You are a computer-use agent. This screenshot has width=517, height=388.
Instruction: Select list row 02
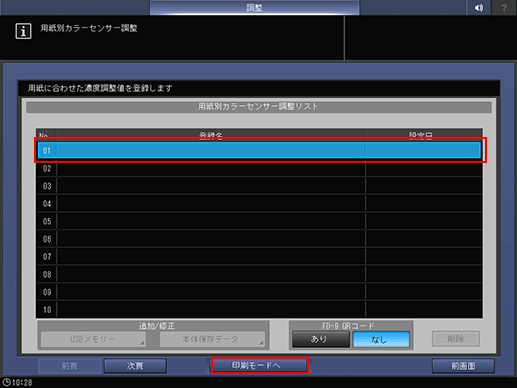tap(259, 168)
